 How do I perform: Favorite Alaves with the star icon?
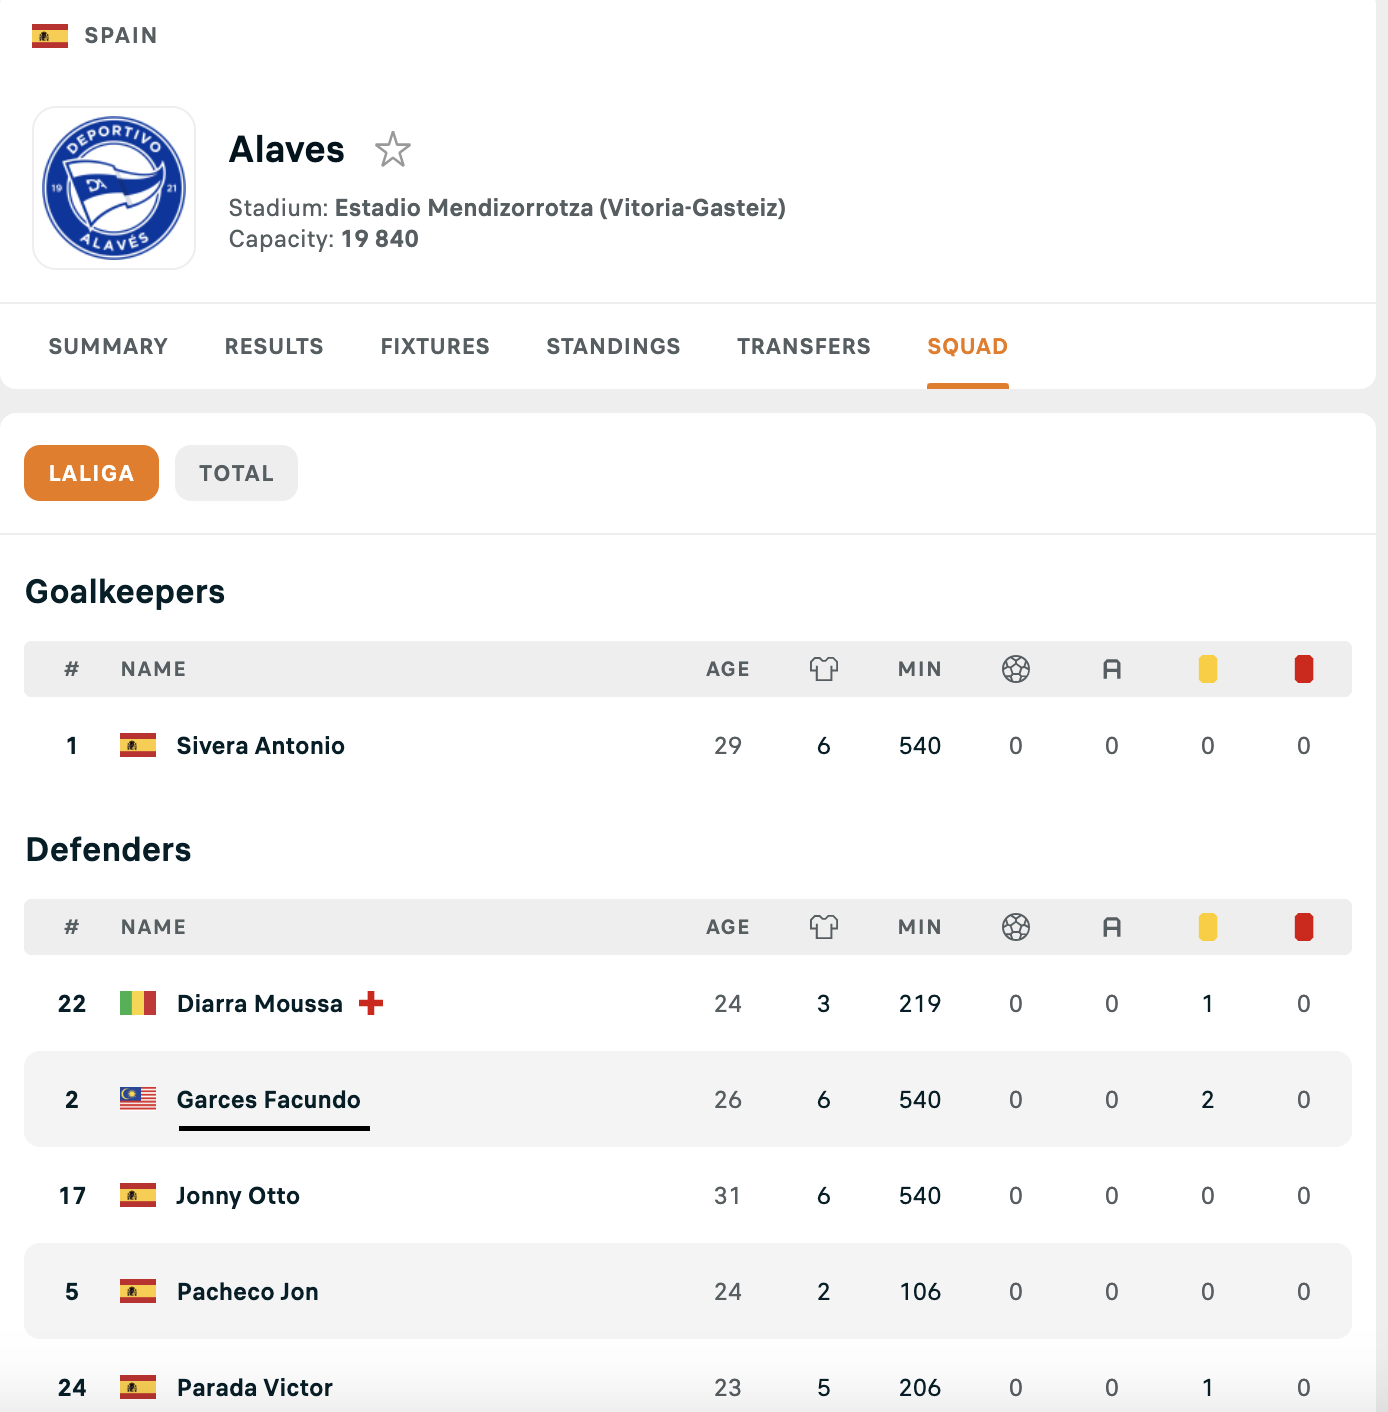pyautogui.click(x=393, y=150)
